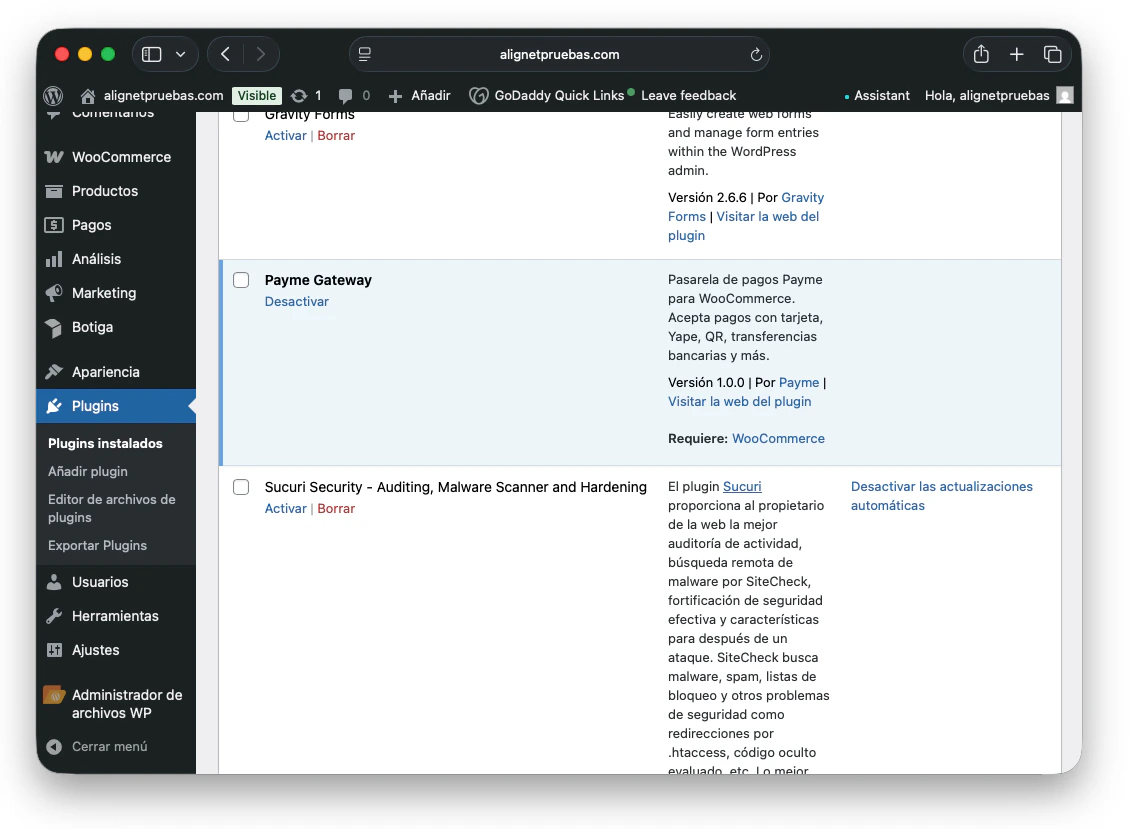Open Añadir plugin submenu item
This screenshot has height=829, width=1130.
point(88,471)
